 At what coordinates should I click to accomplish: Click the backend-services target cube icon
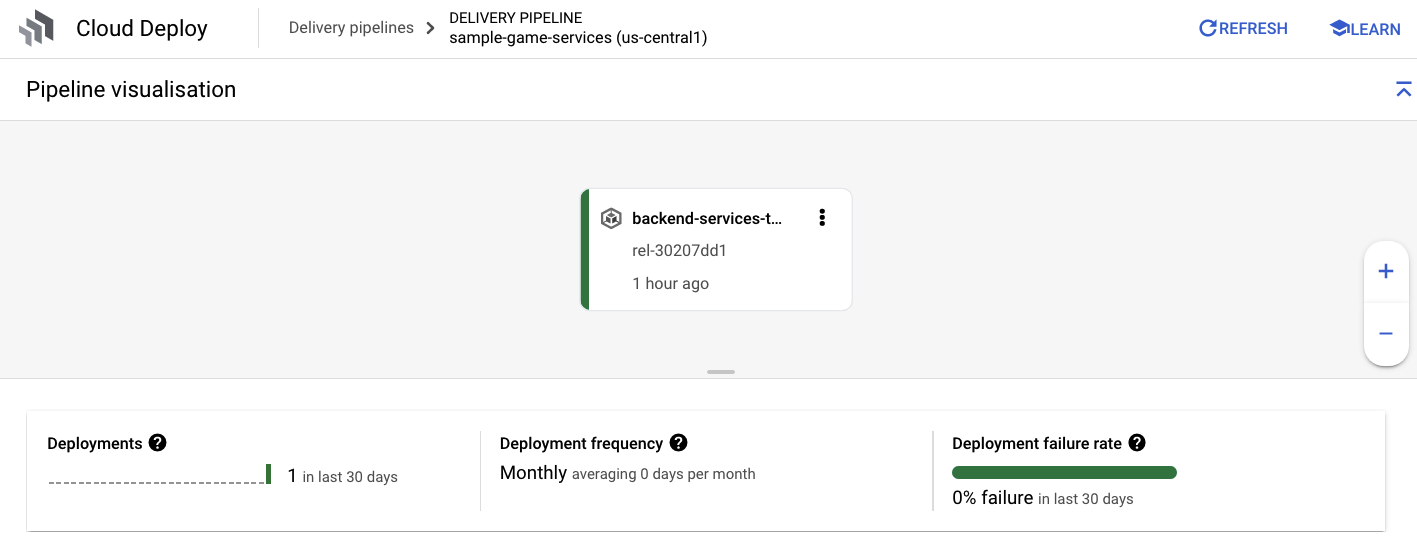click(x=611, y=218)
